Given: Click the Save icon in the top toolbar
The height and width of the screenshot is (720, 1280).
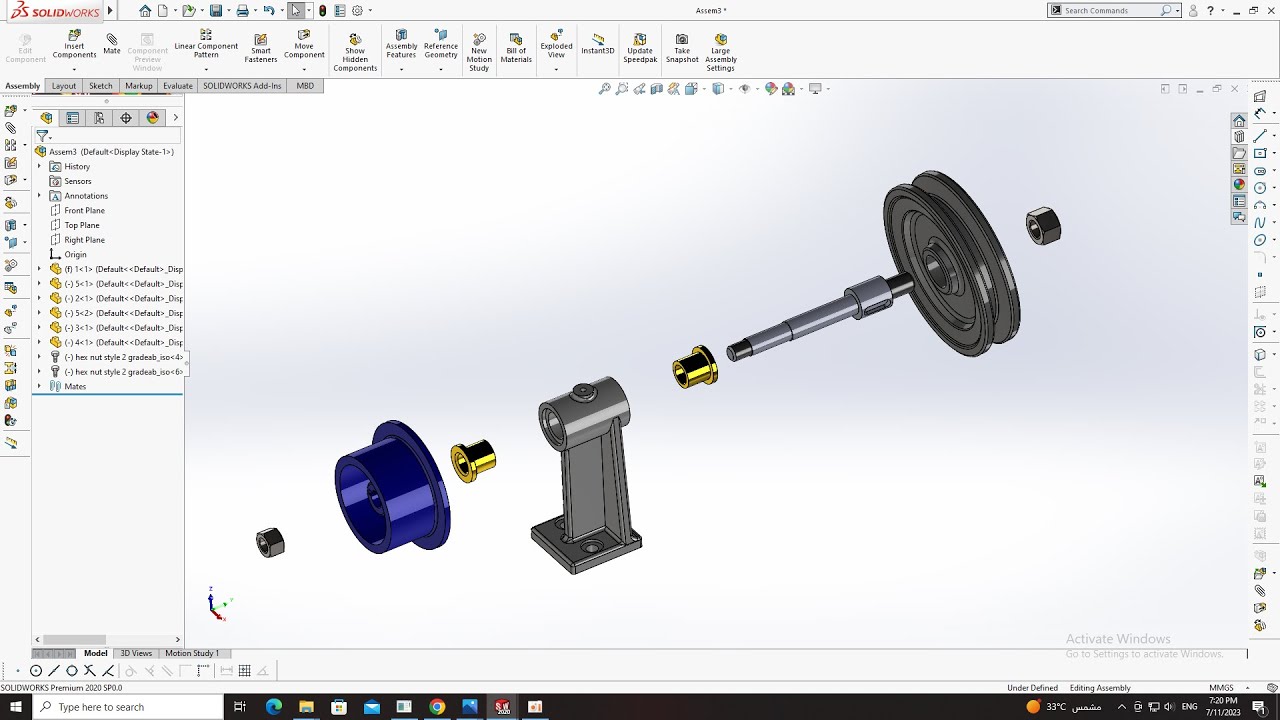Looking at the screenshot, I should click(x=215, y=11).
